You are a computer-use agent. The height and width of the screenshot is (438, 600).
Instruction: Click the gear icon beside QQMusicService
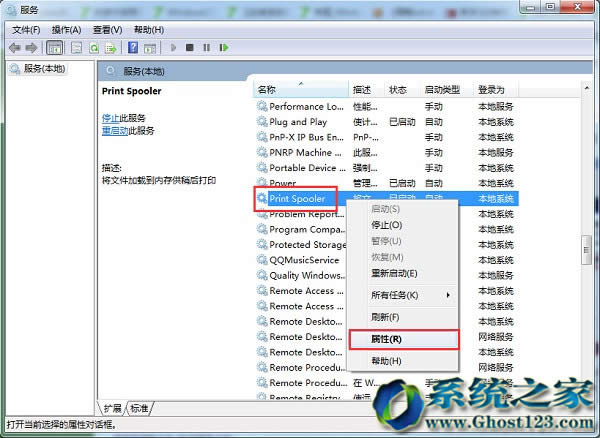coord(262,260)
